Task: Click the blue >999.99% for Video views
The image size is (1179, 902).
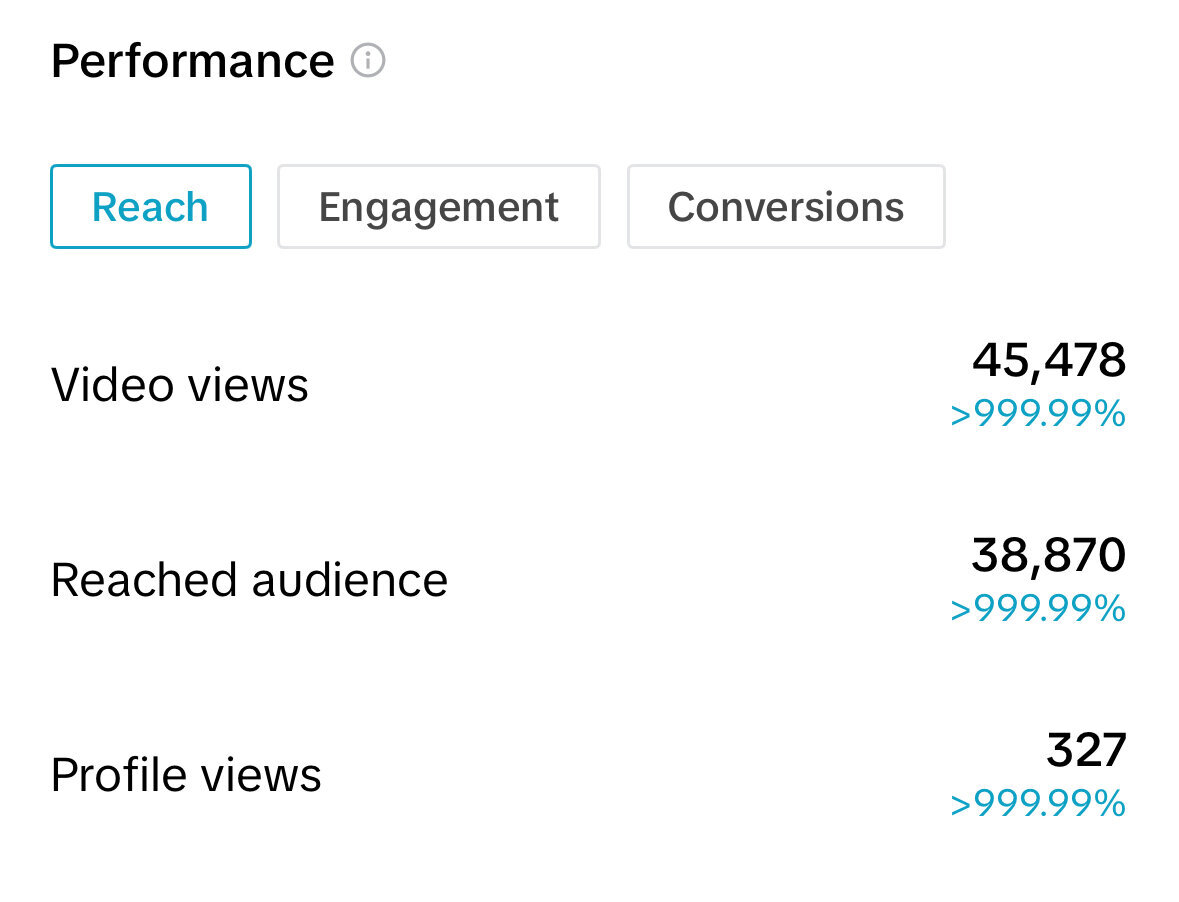Action: (1038, 414)
